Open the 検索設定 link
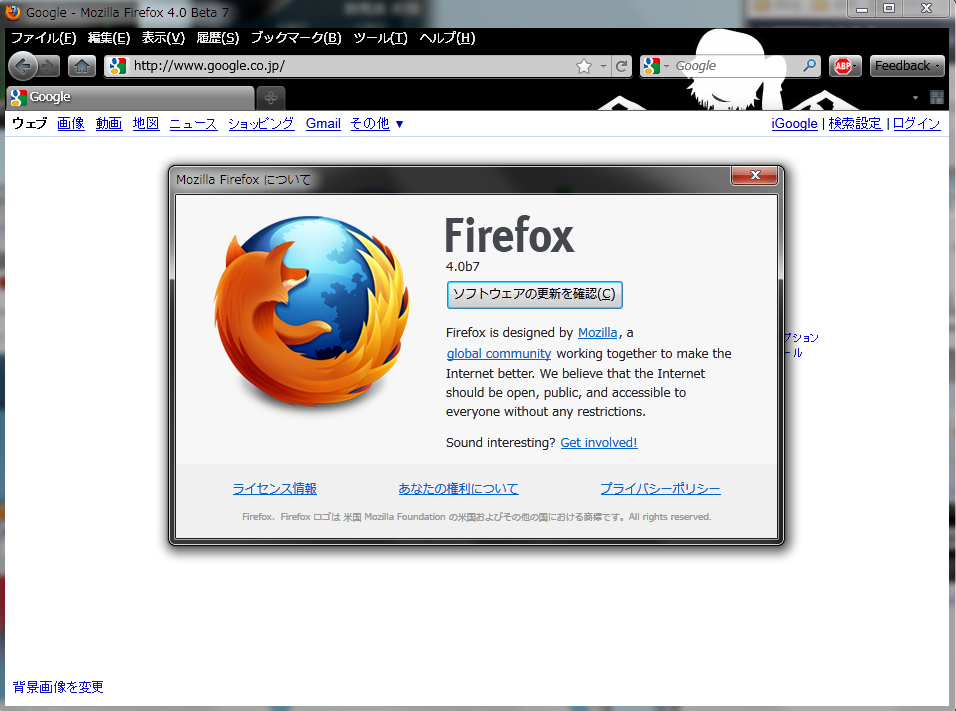The height and width of the screenshot is (711, 956). tap(855, 124)
